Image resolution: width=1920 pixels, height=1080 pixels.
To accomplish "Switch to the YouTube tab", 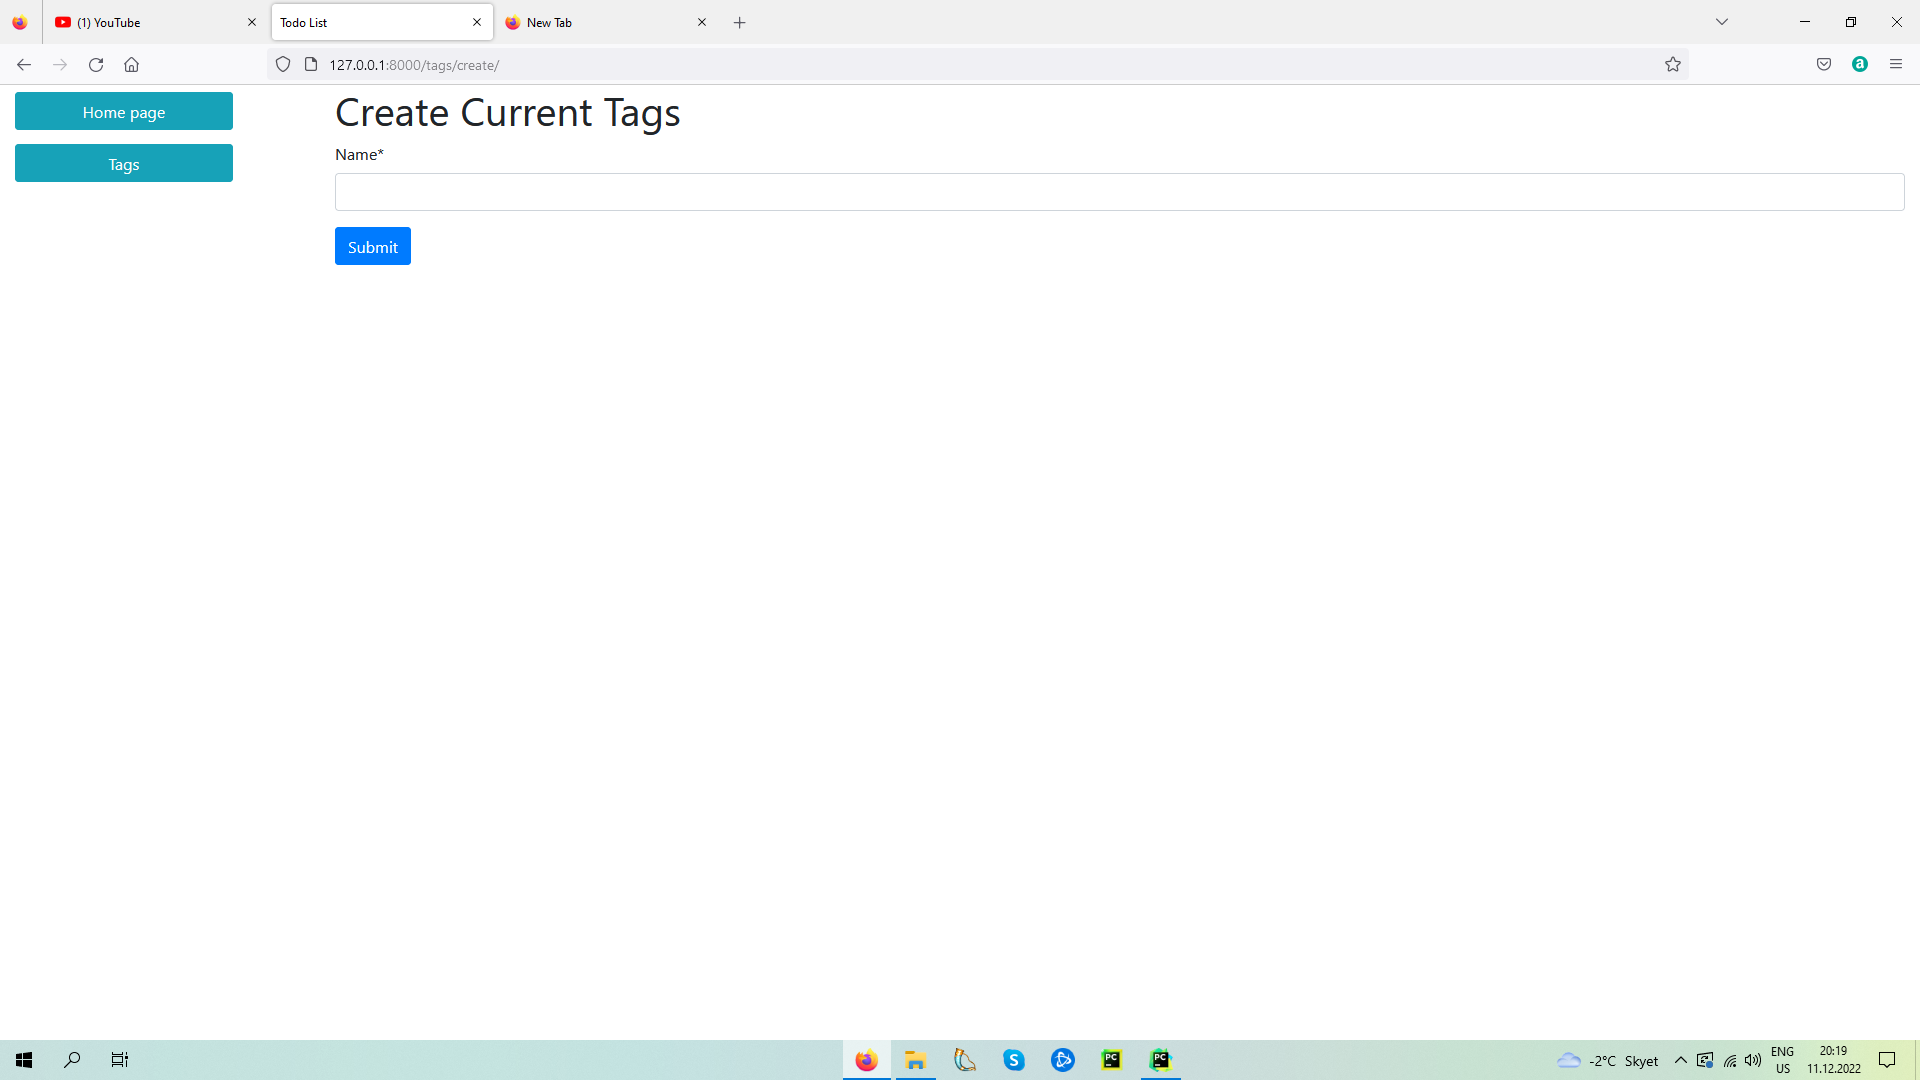I will (x=150, y=23).
